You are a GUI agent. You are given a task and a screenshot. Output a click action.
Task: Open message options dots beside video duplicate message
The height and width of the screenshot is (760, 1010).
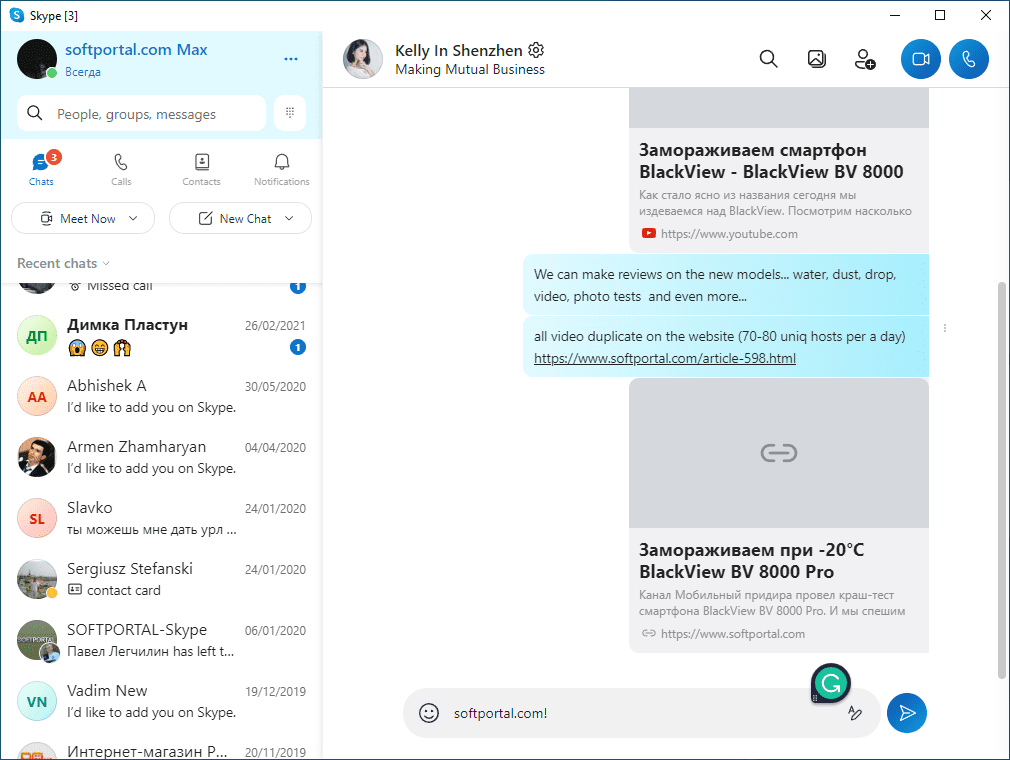(945, 328)
